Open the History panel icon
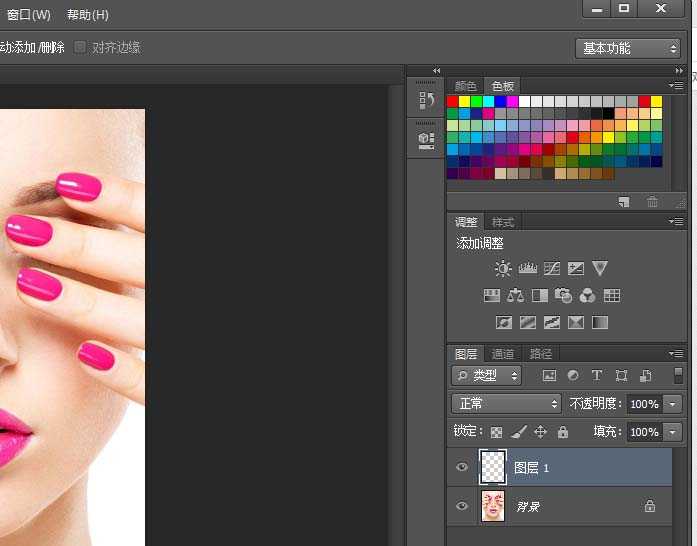This screenshot has height=546, width=697. point(426,100)
